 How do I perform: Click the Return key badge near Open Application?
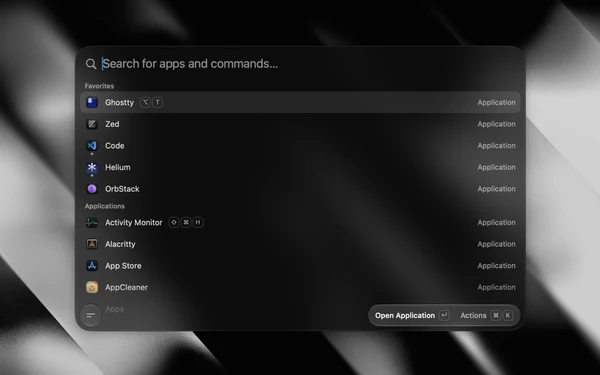[x=444, y=315]
